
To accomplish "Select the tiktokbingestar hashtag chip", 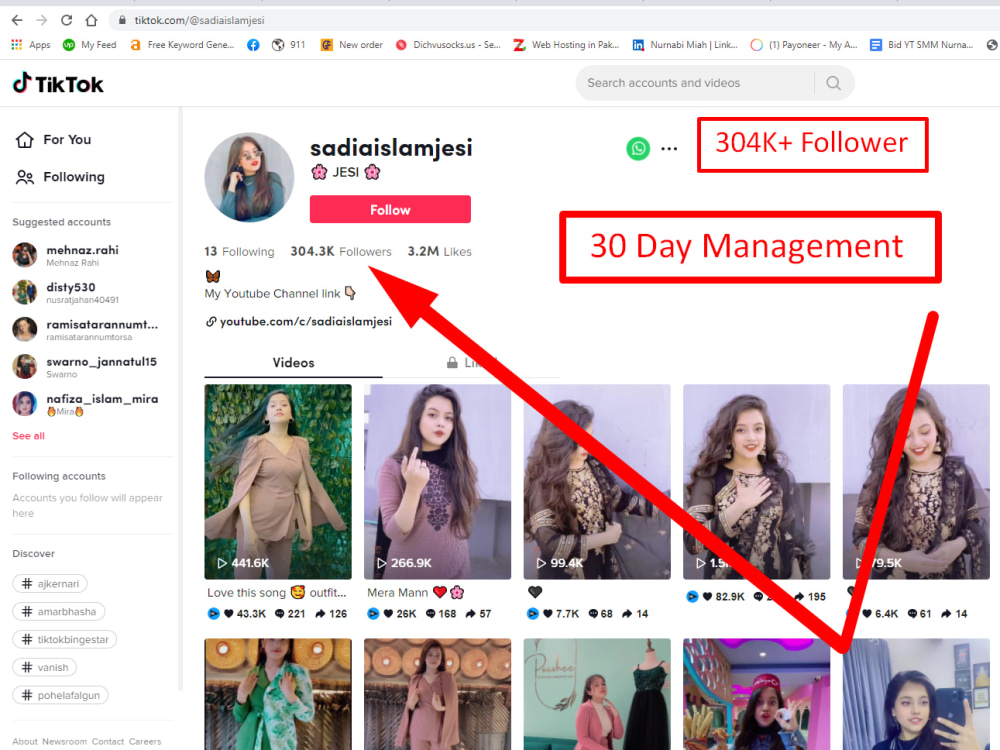I will coord(64,640).
